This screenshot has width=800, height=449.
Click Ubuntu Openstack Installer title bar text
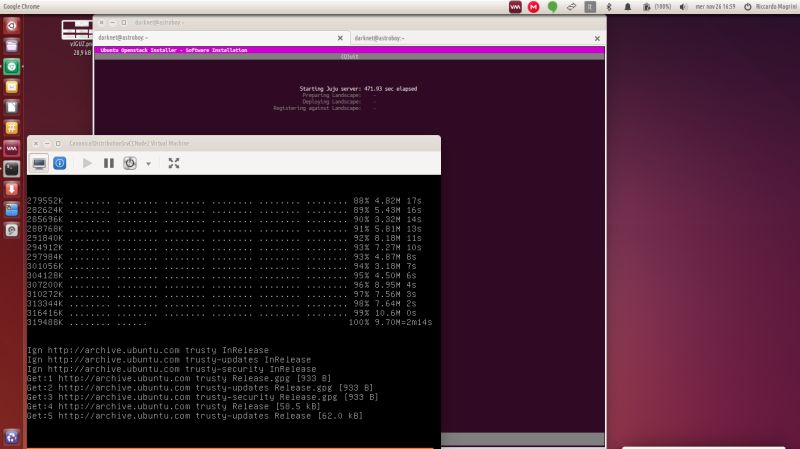tap(173, 50)
